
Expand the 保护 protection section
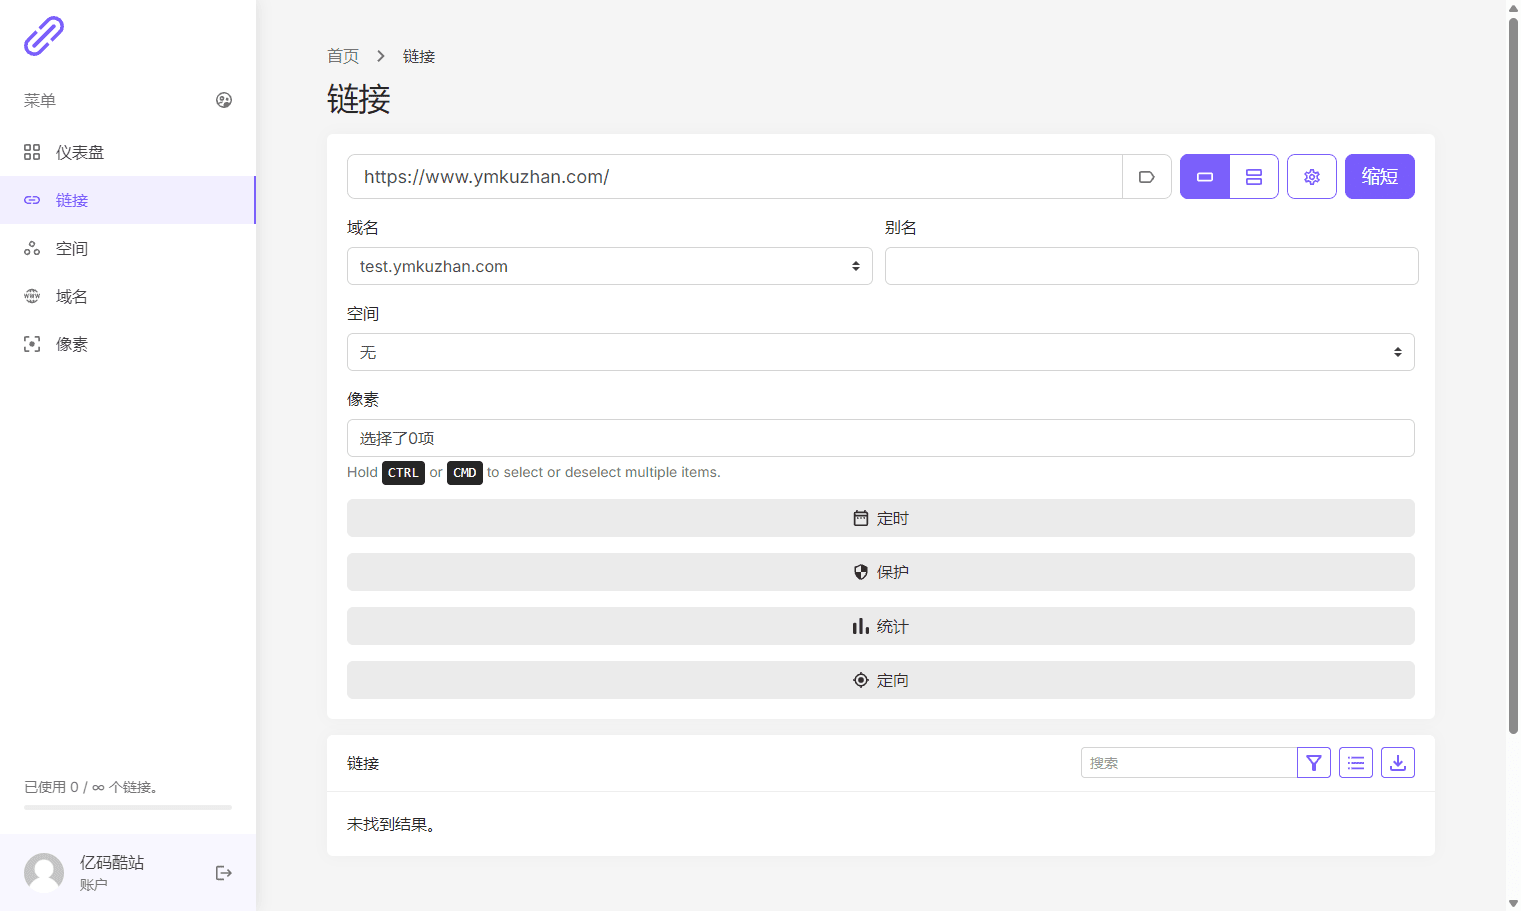(881, 572)
